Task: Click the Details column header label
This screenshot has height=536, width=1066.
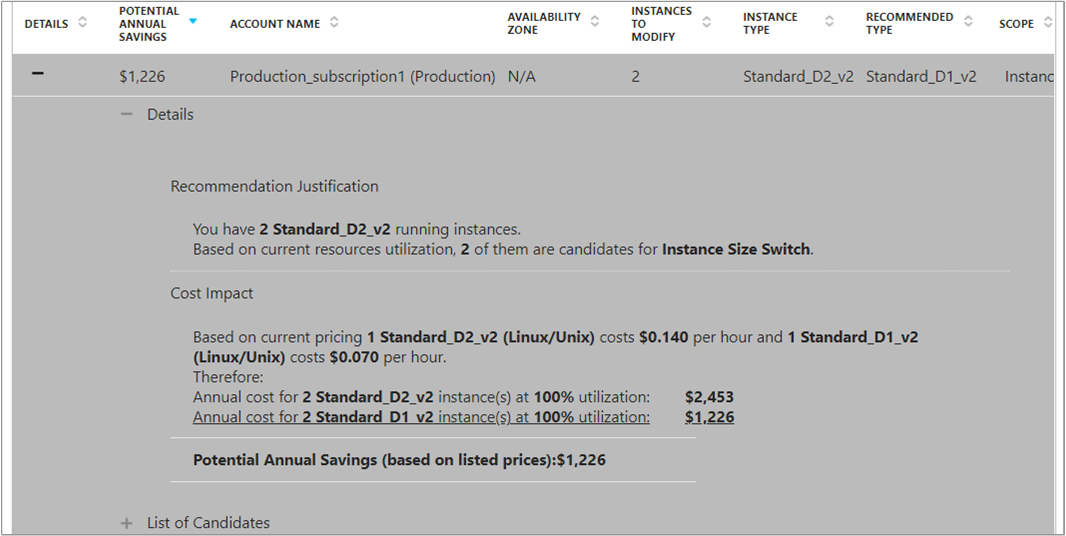Action: point(46,24)
